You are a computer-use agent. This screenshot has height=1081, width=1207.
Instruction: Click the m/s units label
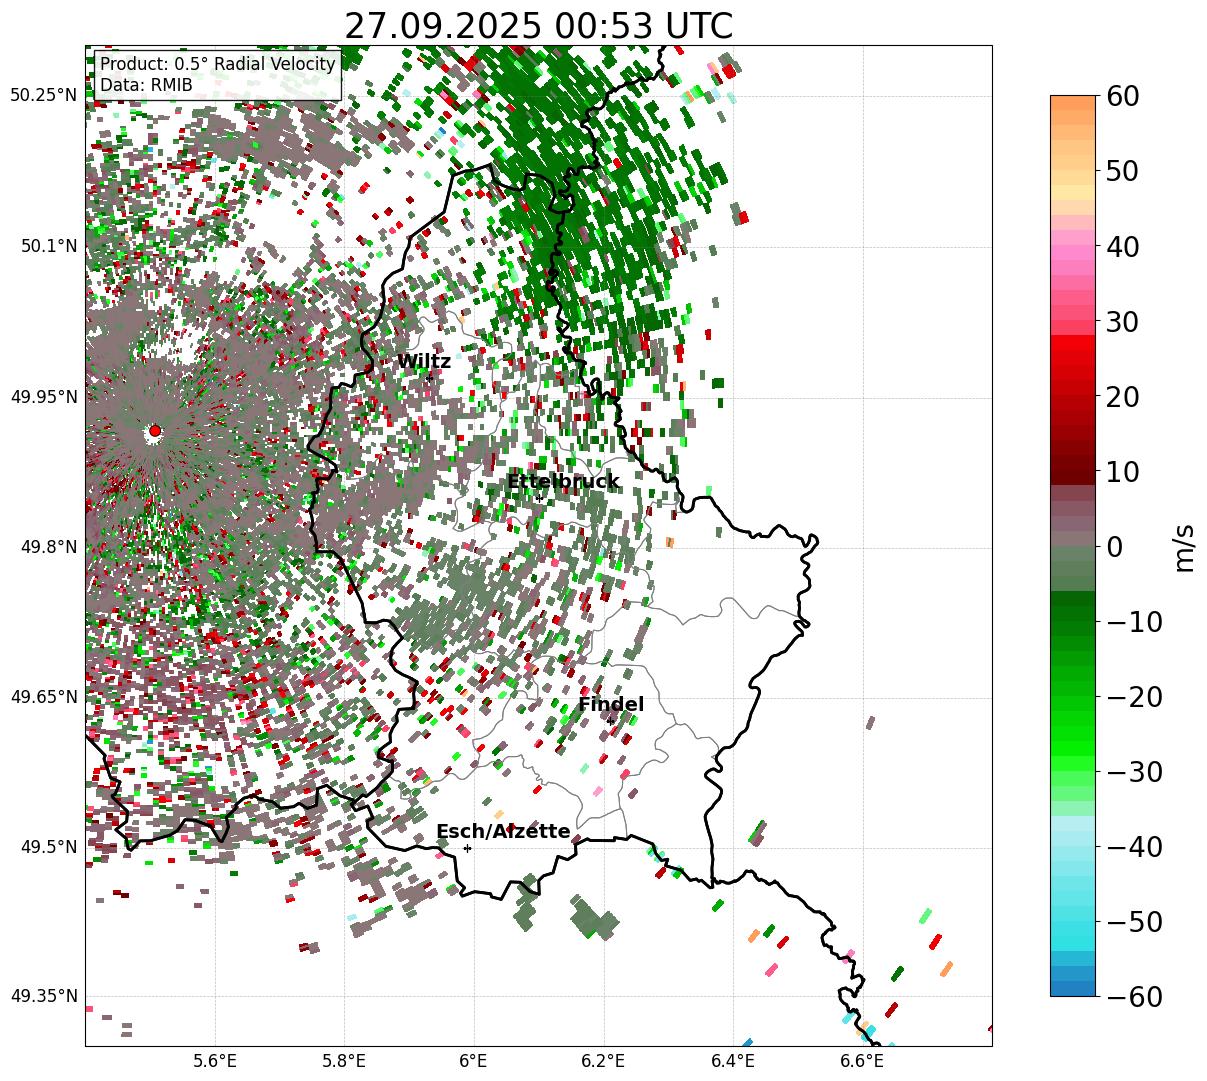(1185, 547)
